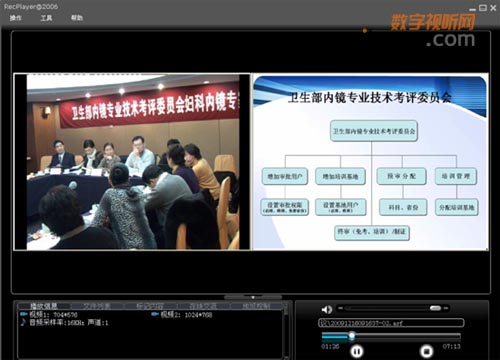Stop the recording playback
The height and width of the screenshot is (360, 500).
(x=426, y=351)
